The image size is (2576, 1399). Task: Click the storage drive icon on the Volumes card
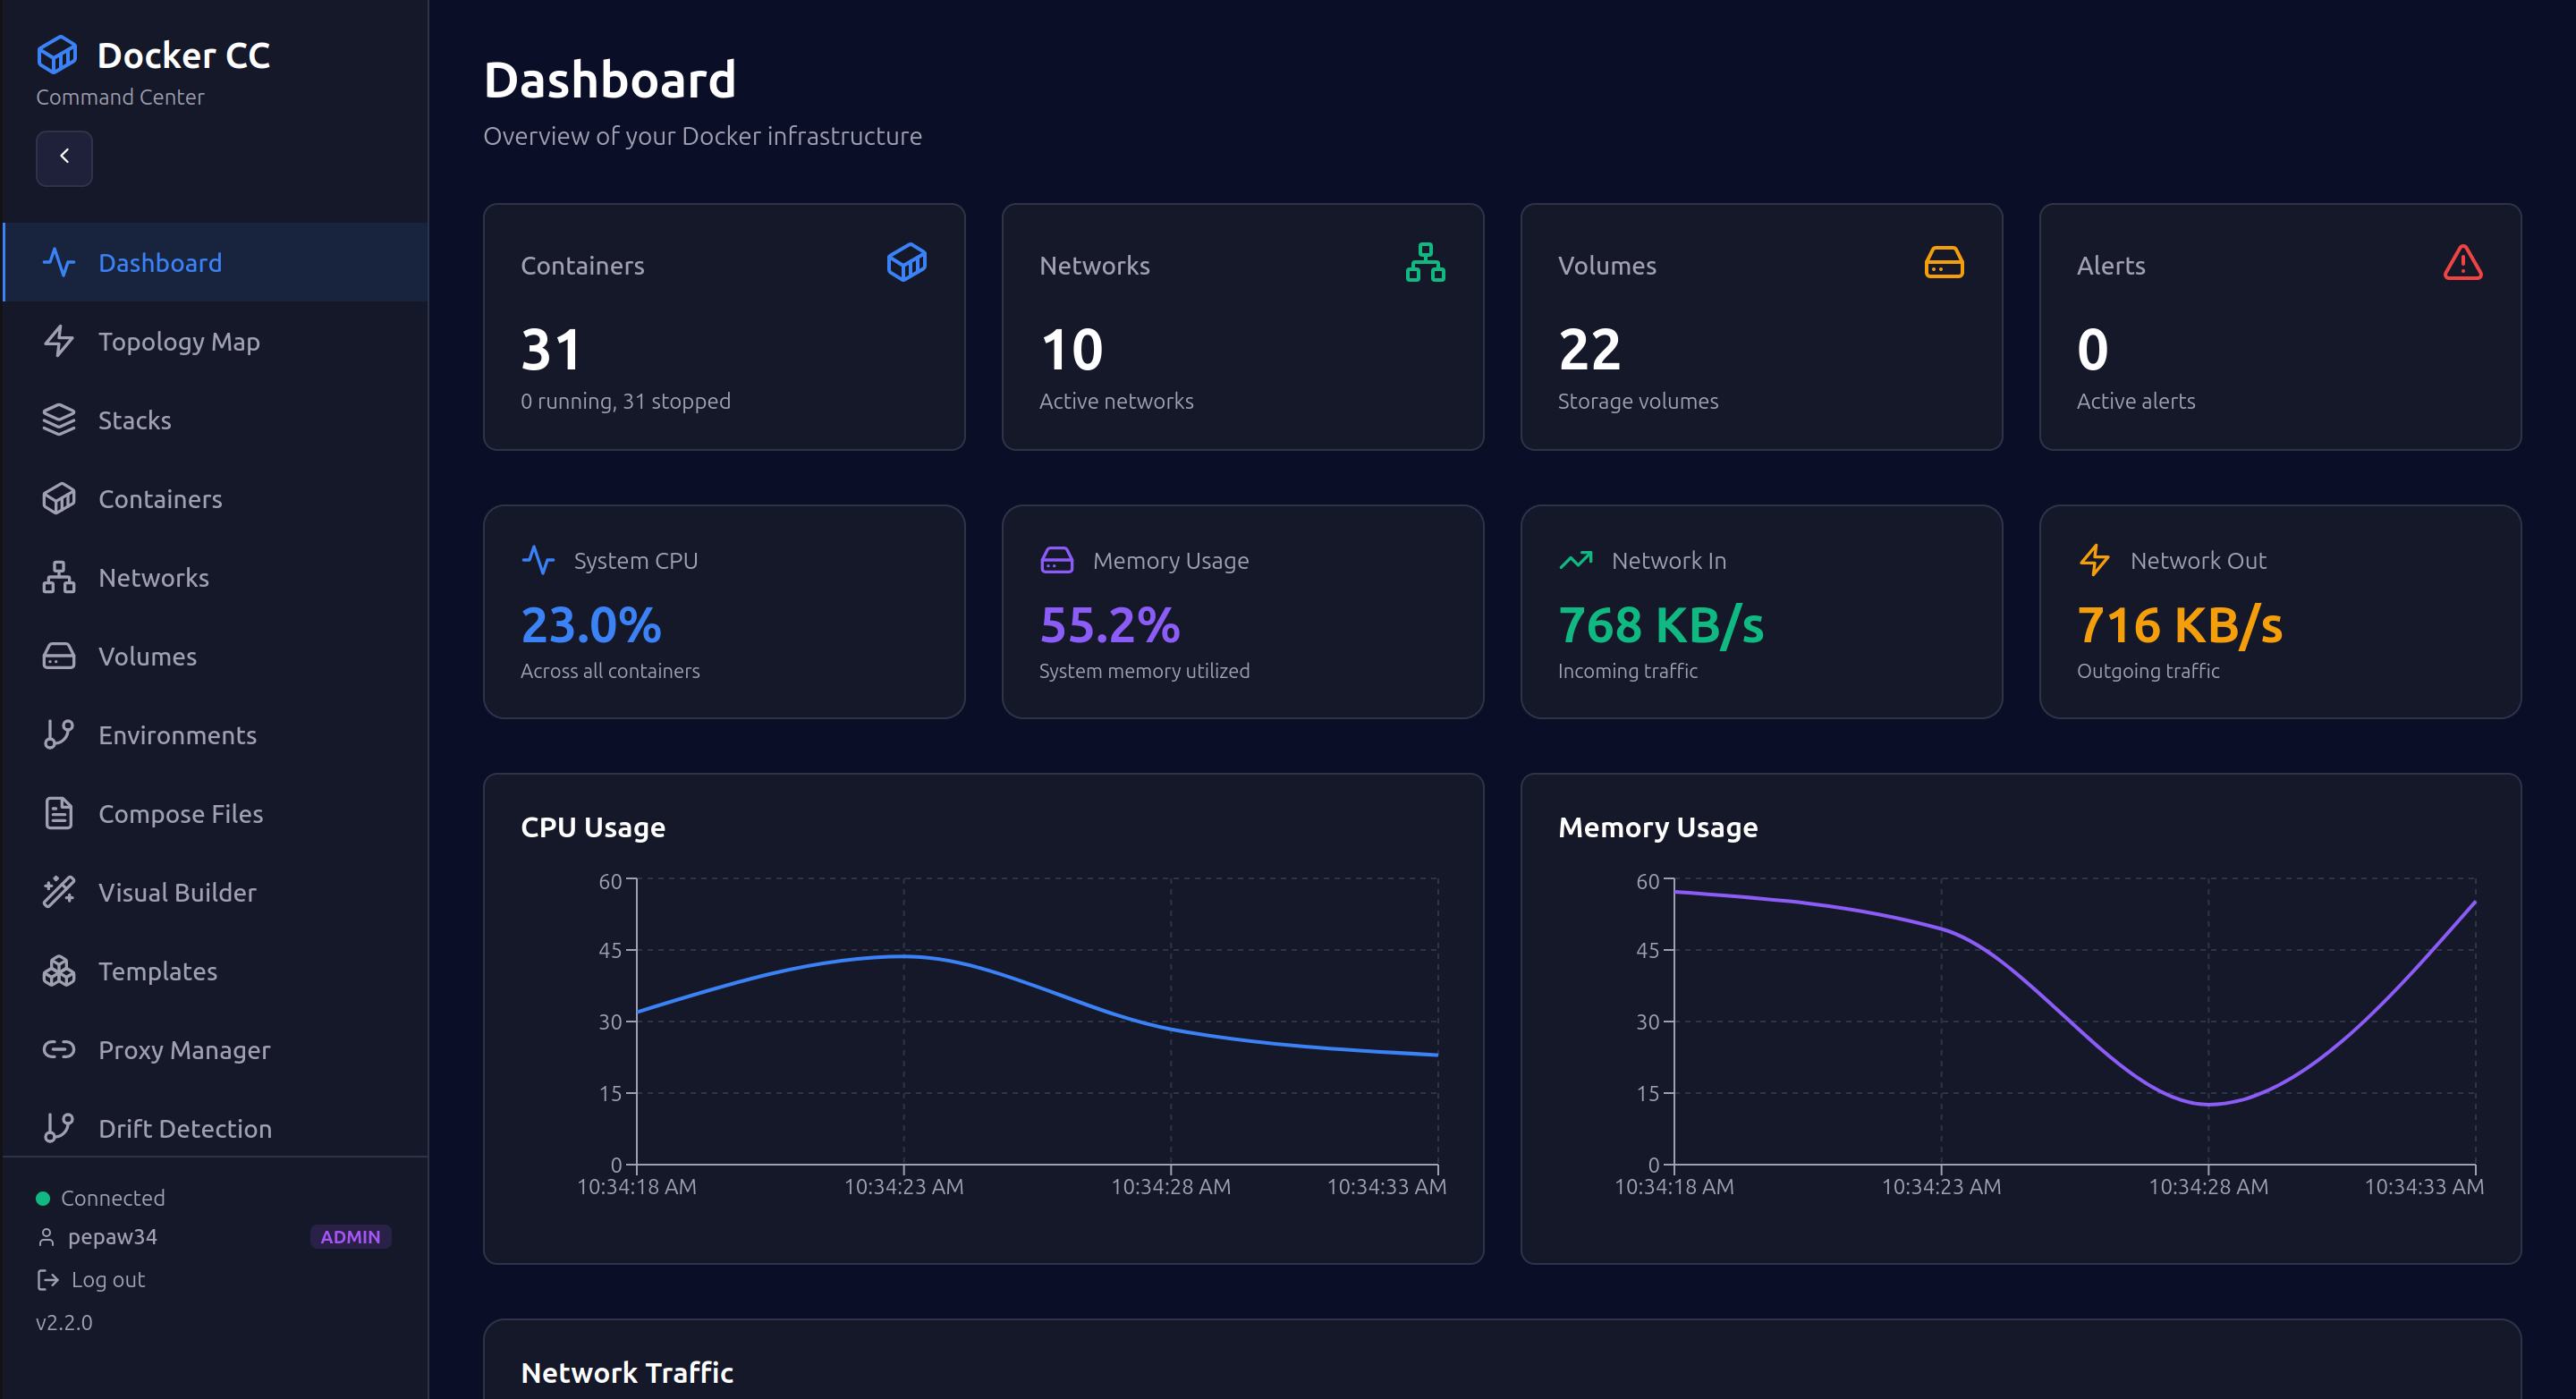click(1944, 263)
